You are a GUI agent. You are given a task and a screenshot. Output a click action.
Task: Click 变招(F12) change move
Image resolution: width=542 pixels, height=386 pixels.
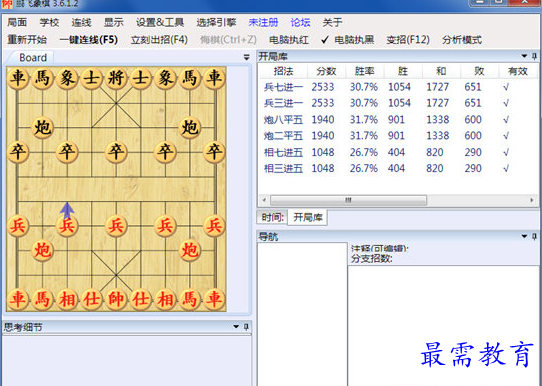[408, 40]
